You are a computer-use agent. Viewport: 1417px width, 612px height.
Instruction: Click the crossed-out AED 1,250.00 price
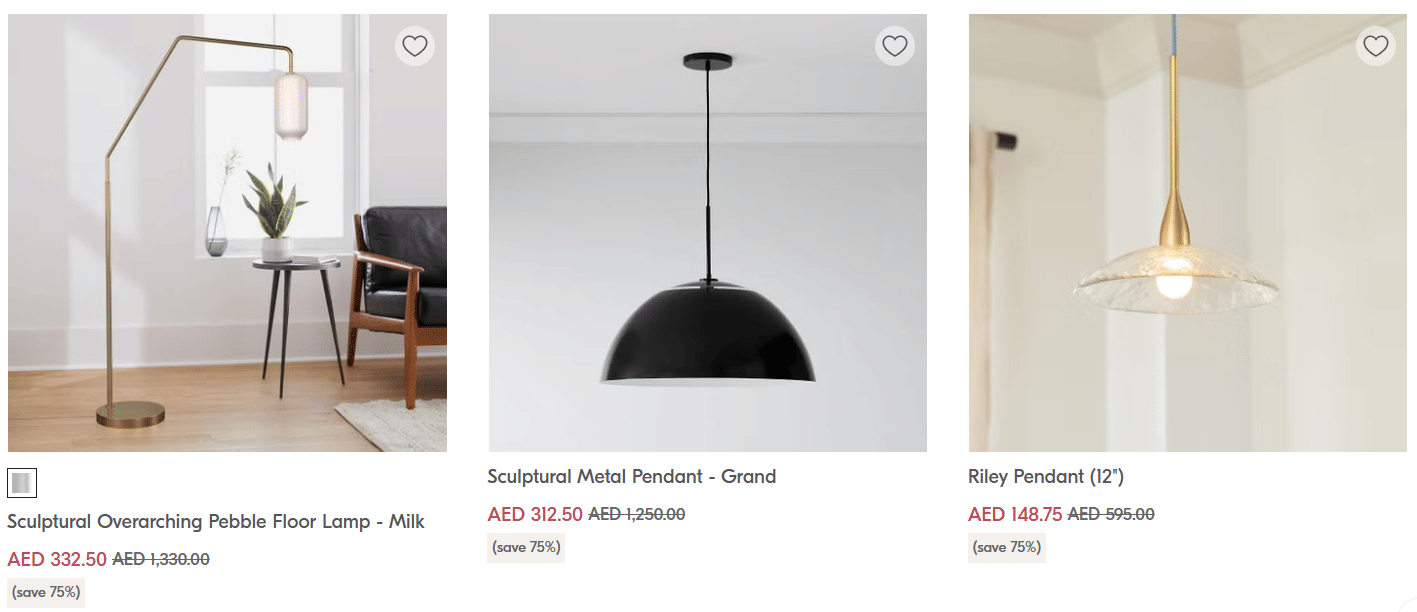637,514
